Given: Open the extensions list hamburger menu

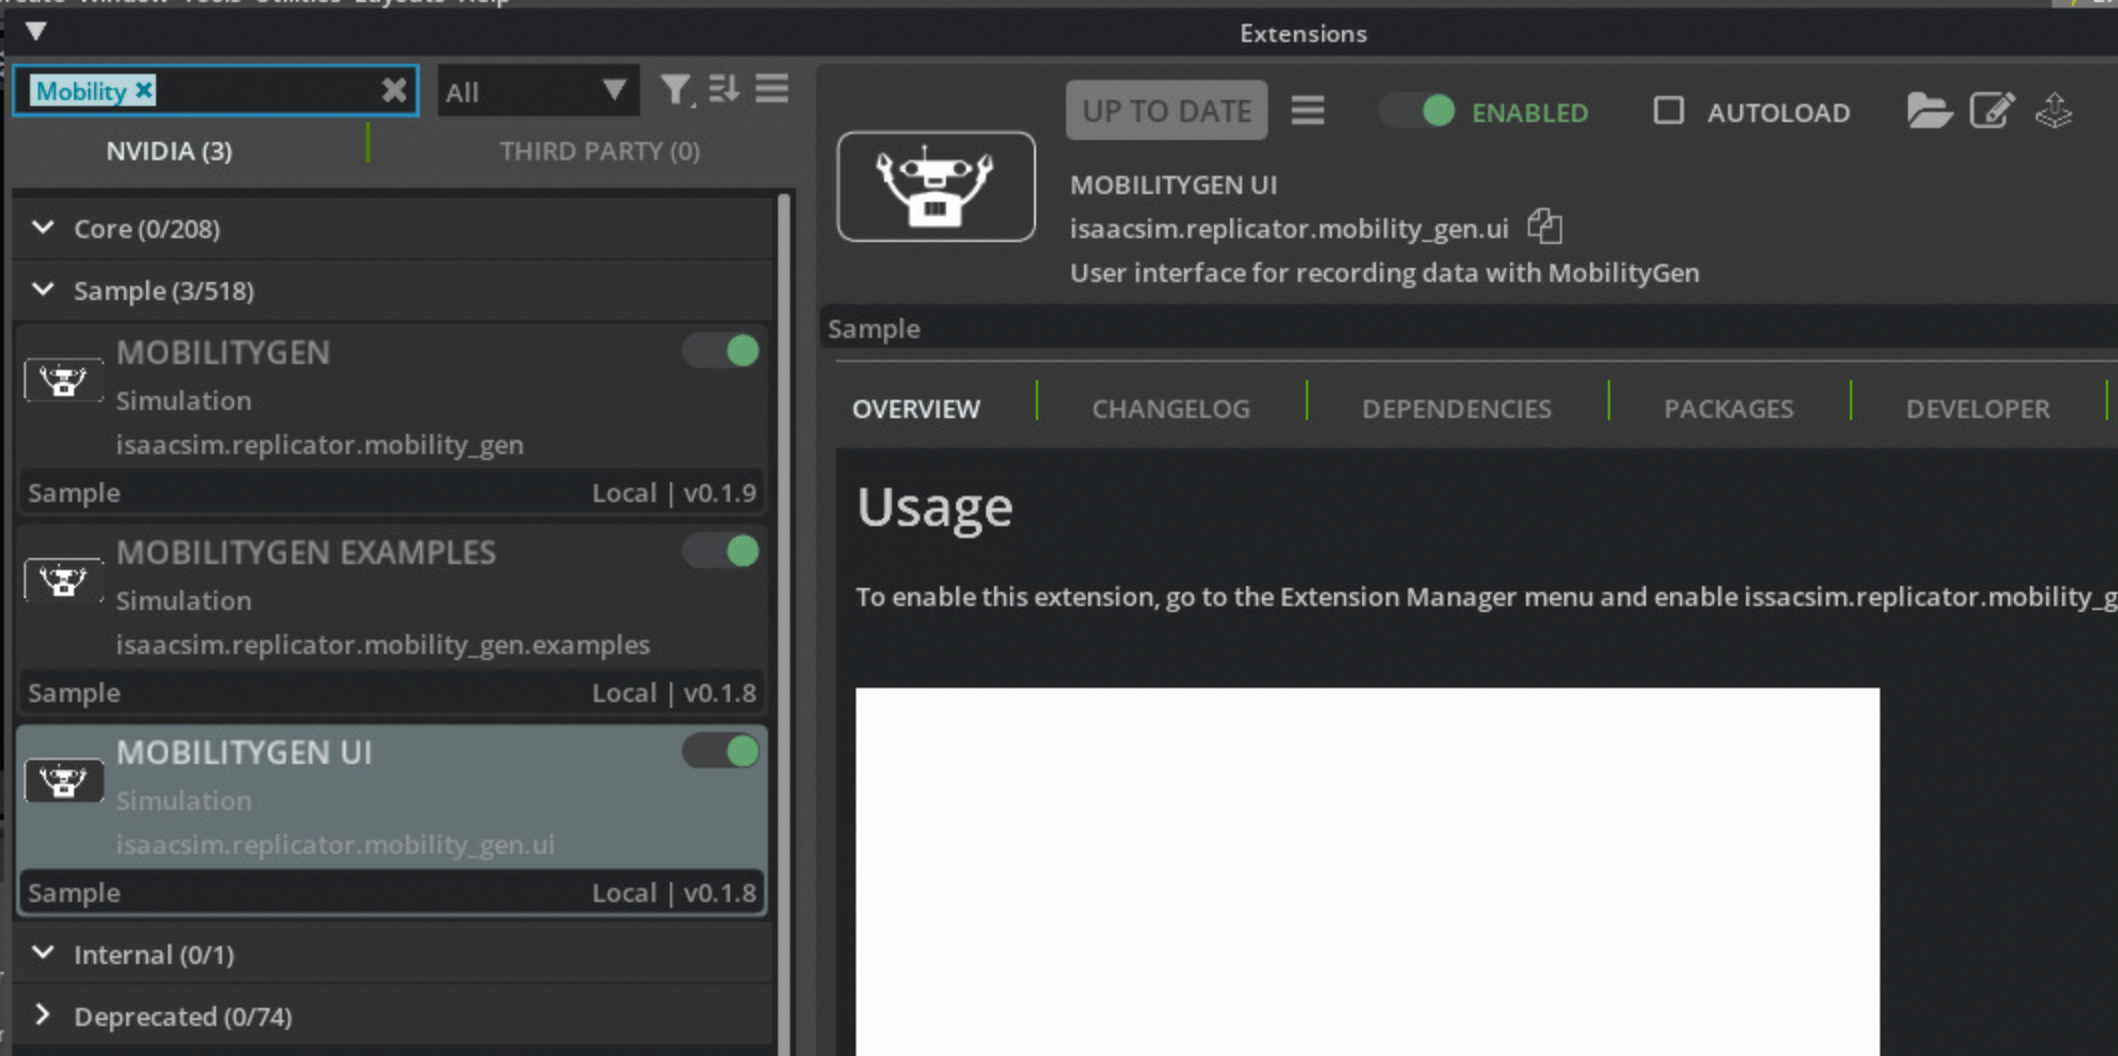Looking at the screenshot, I should coord(772,89).
